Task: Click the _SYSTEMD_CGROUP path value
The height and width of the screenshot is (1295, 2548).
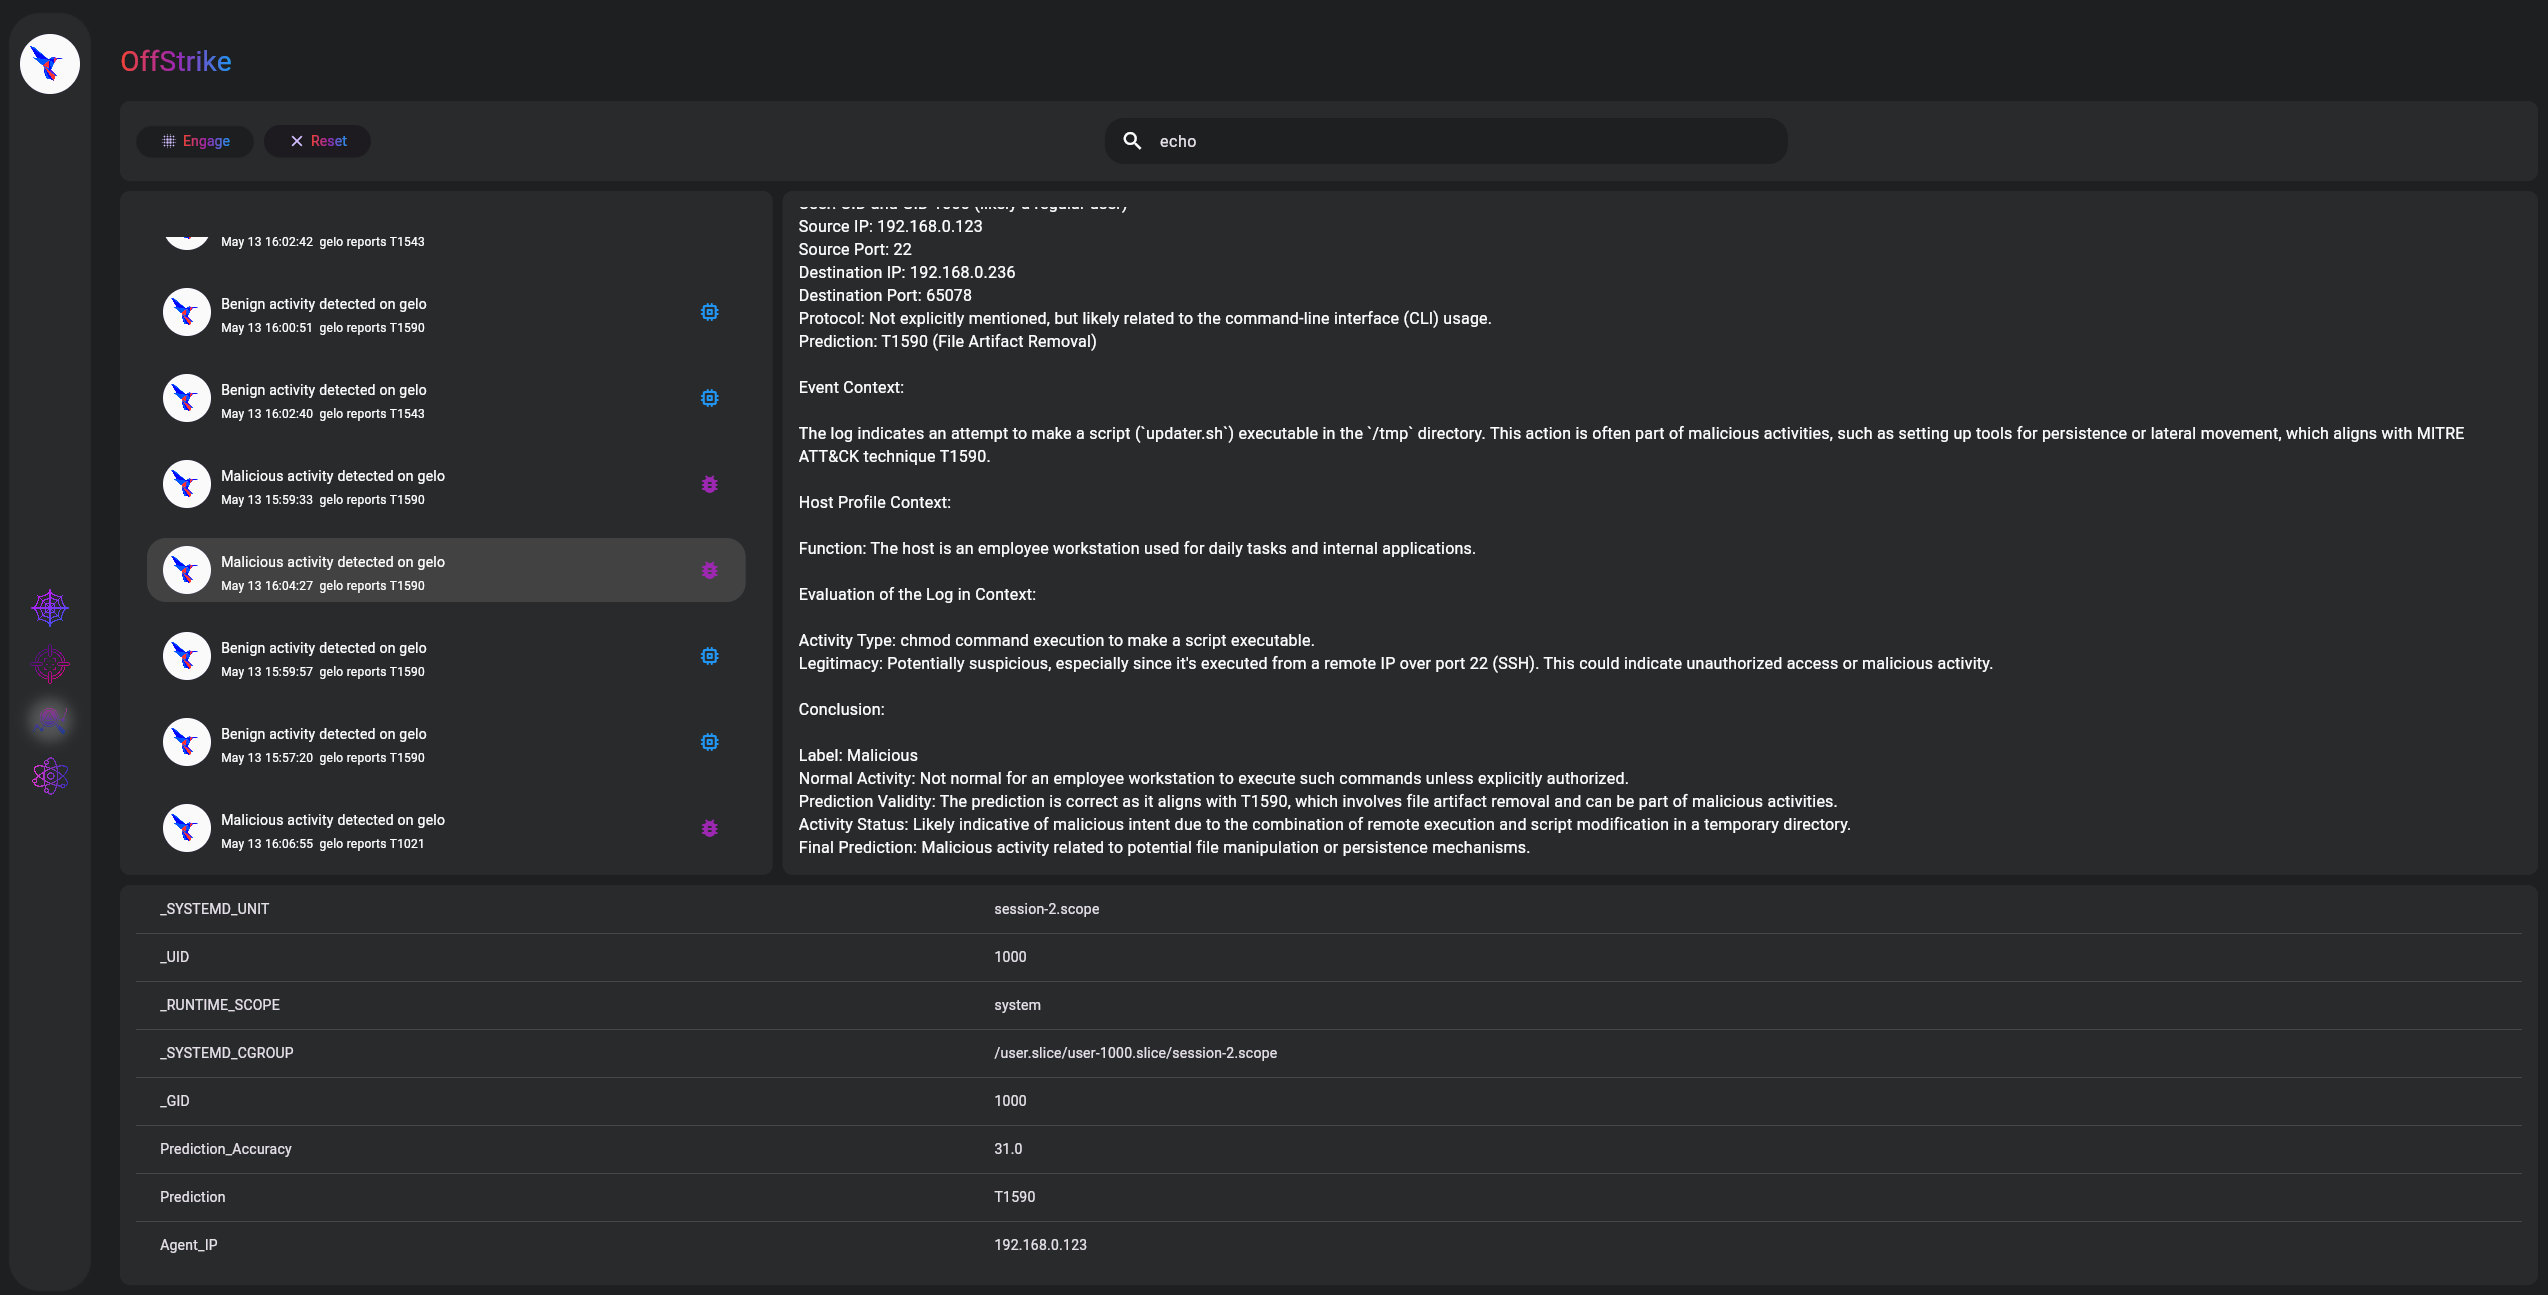Action: tap(1135, 1053)
